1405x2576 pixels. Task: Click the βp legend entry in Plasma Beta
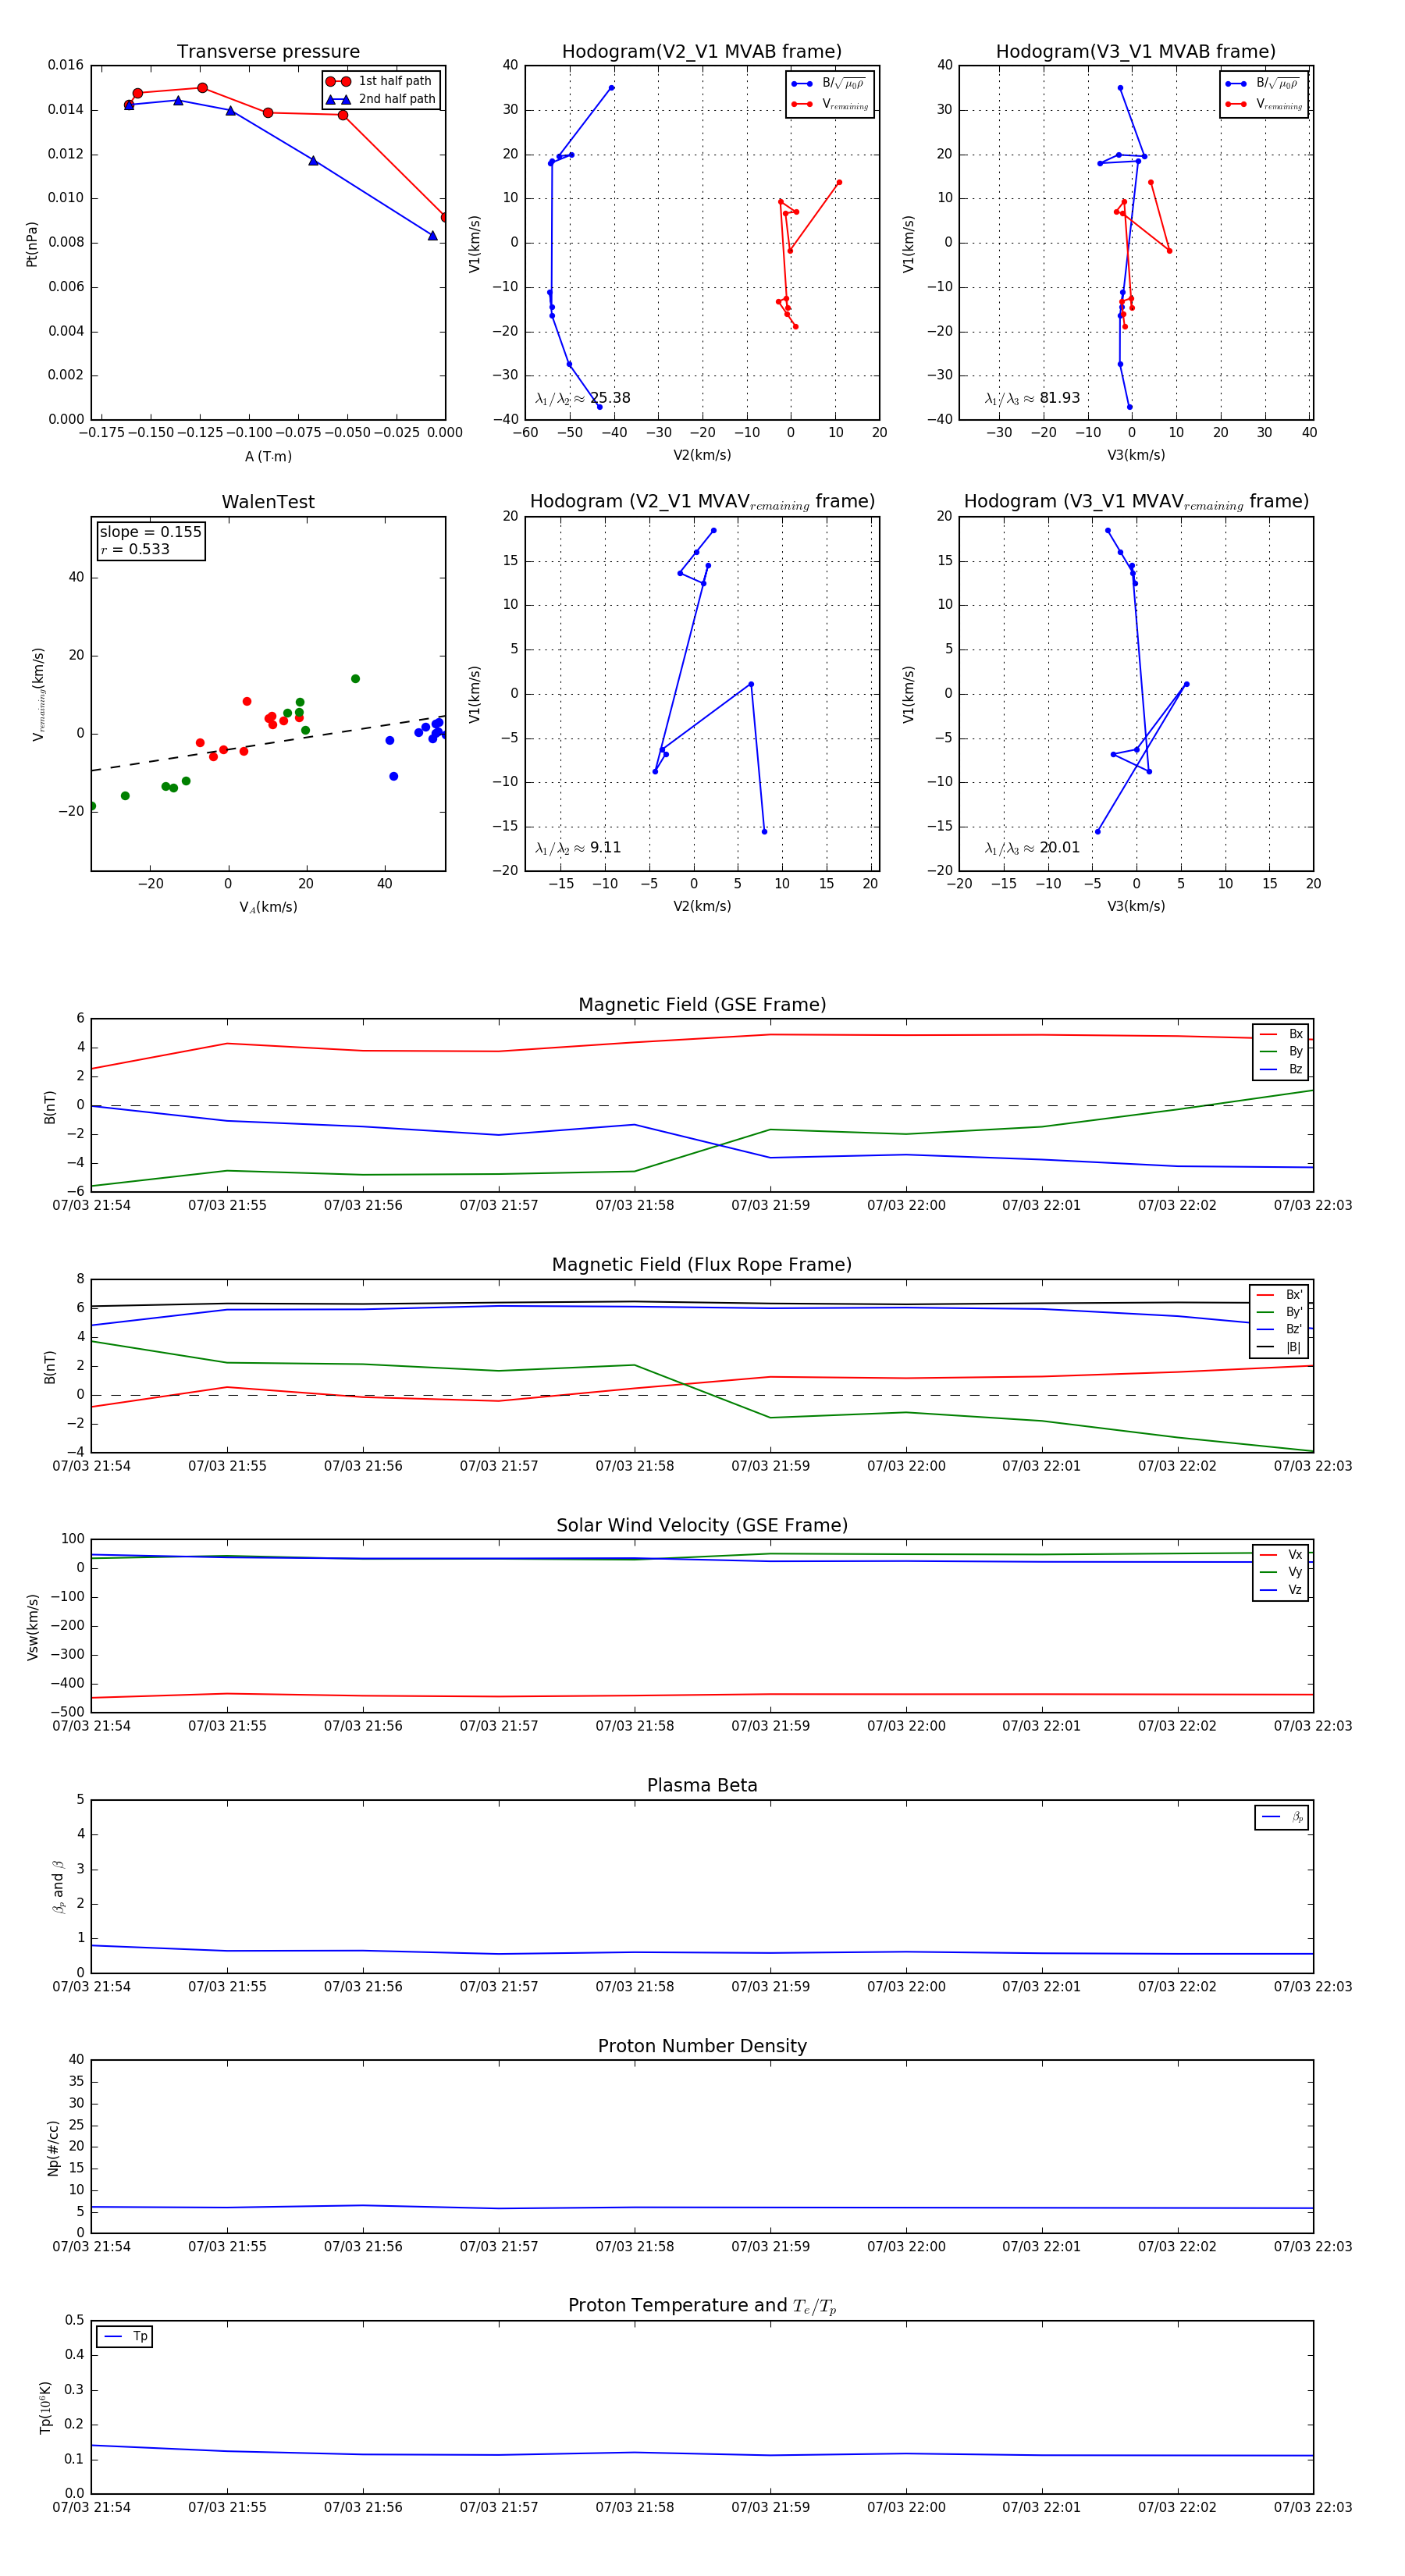[1282, 1817]
